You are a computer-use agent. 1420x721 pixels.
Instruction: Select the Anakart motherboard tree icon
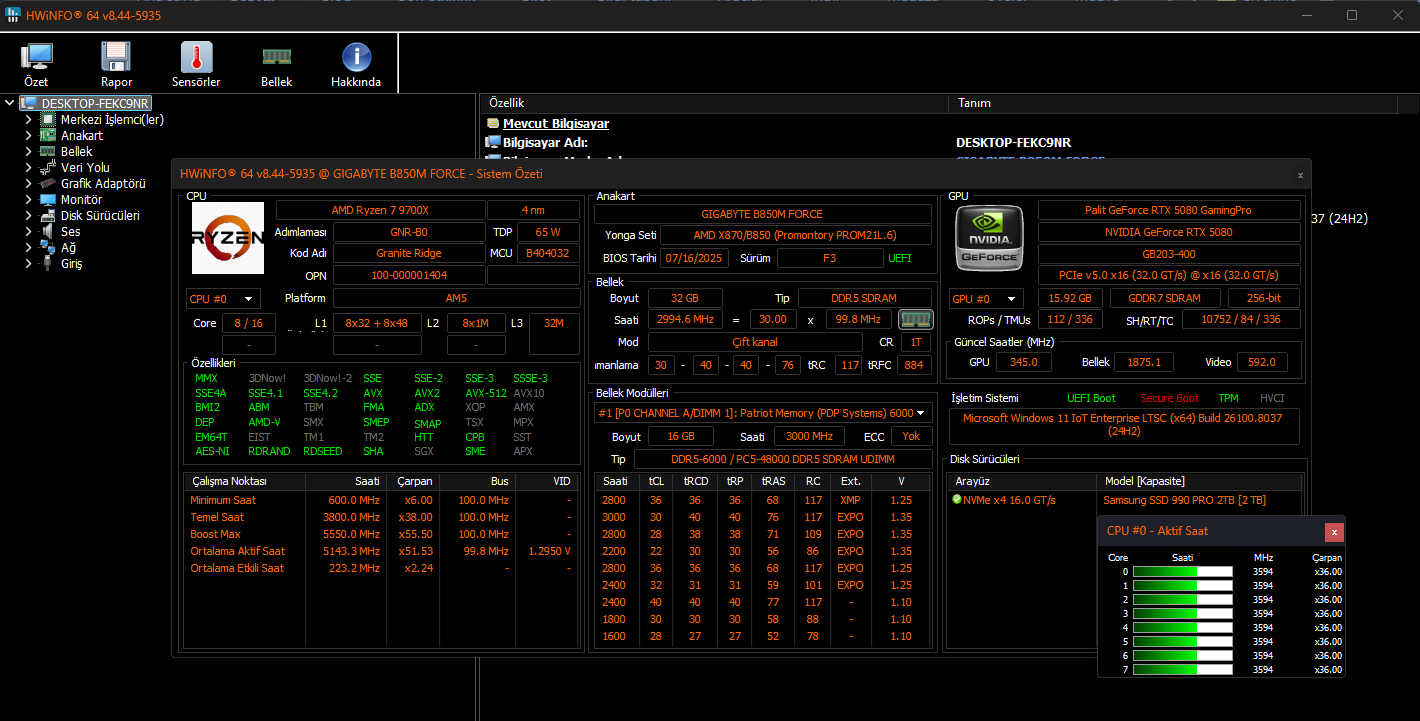48,135
